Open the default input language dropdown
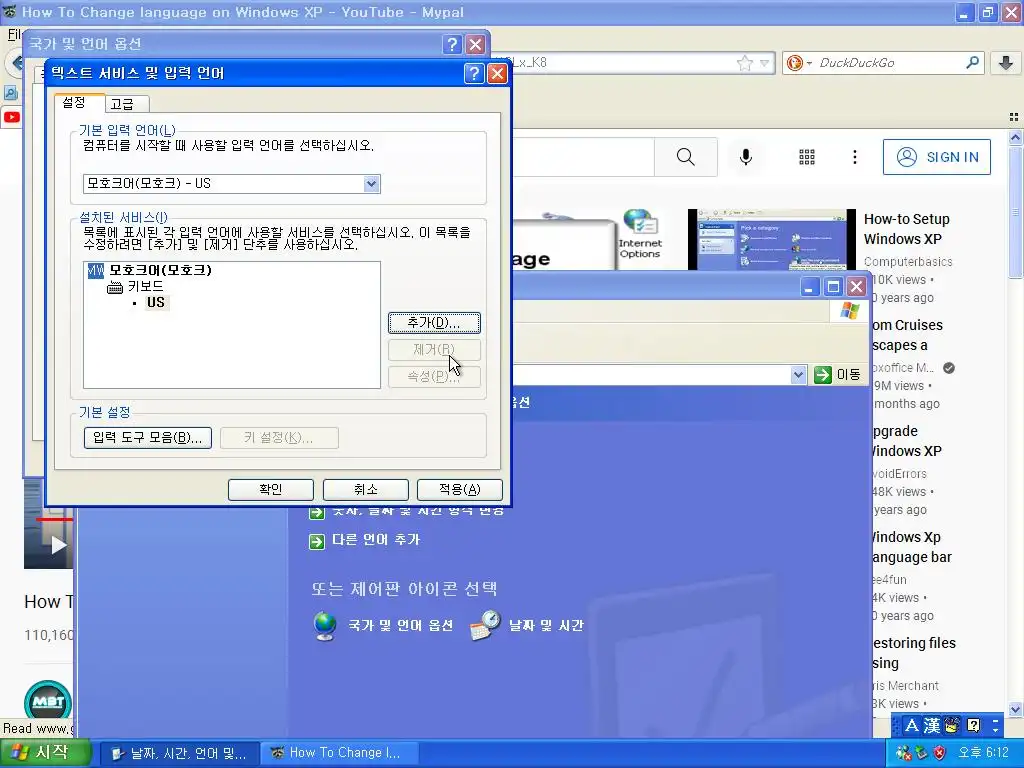 pos(371,184)
